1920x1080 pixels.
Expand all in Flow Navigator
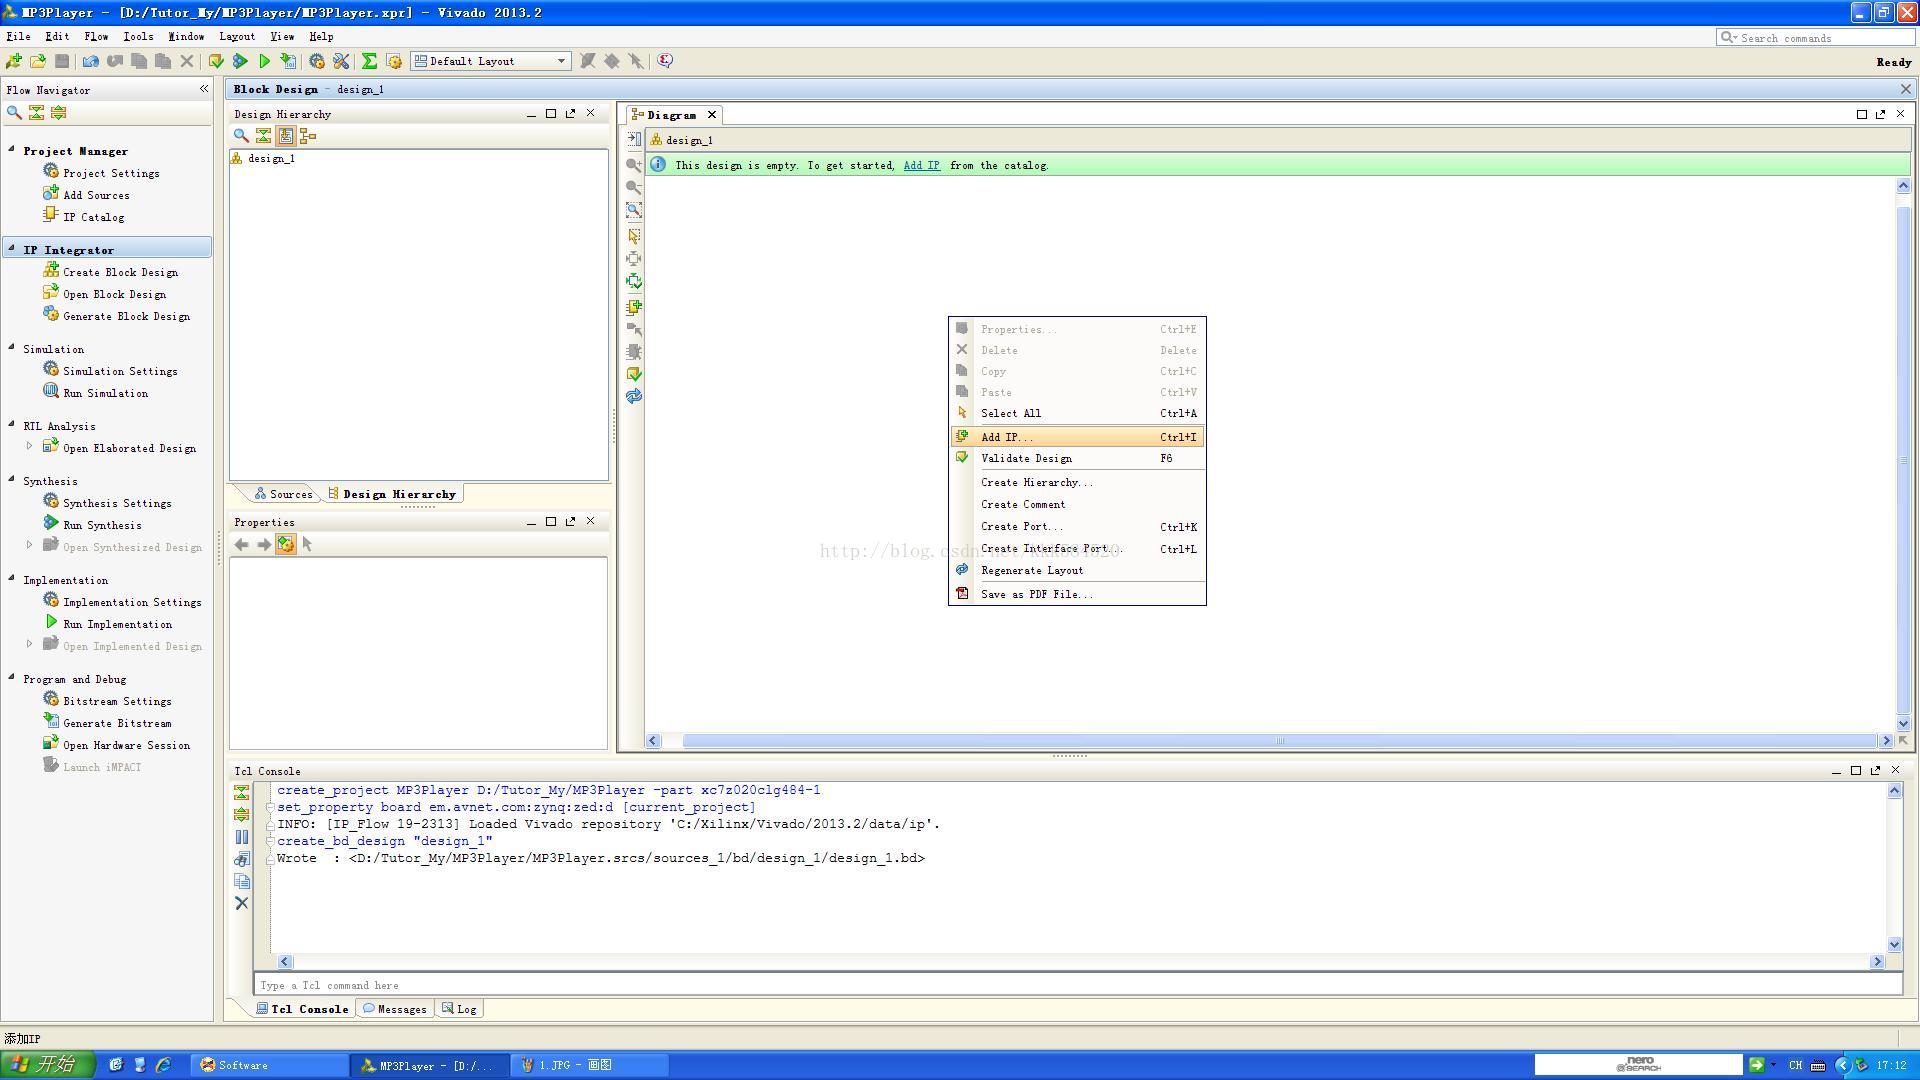[58, 113]
